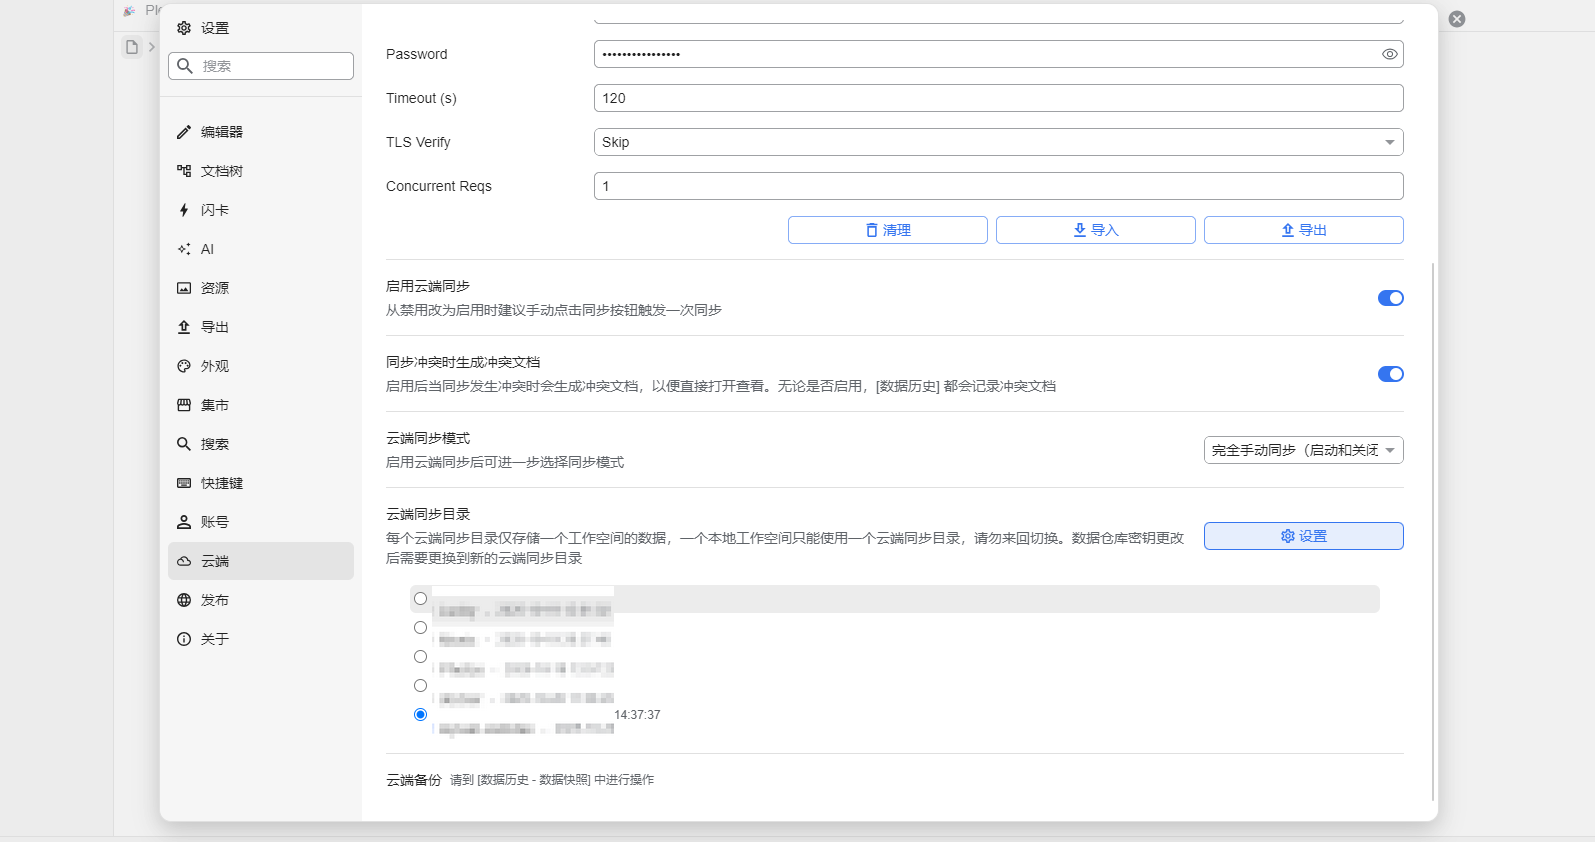Open the 文档树 settings section
Image resolution: width=1595 pixels, height=842 pixels.
[x=260, y=171]
